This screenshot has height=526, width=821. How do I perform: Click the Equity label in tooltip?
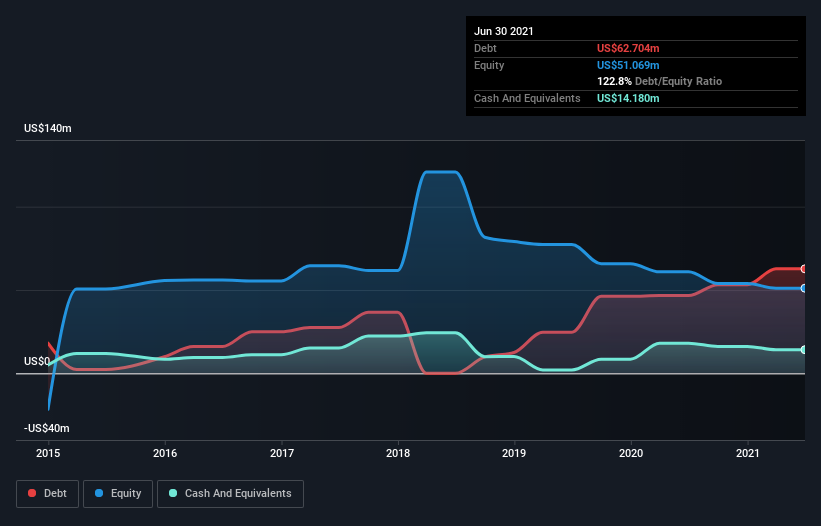coord(489,65)
